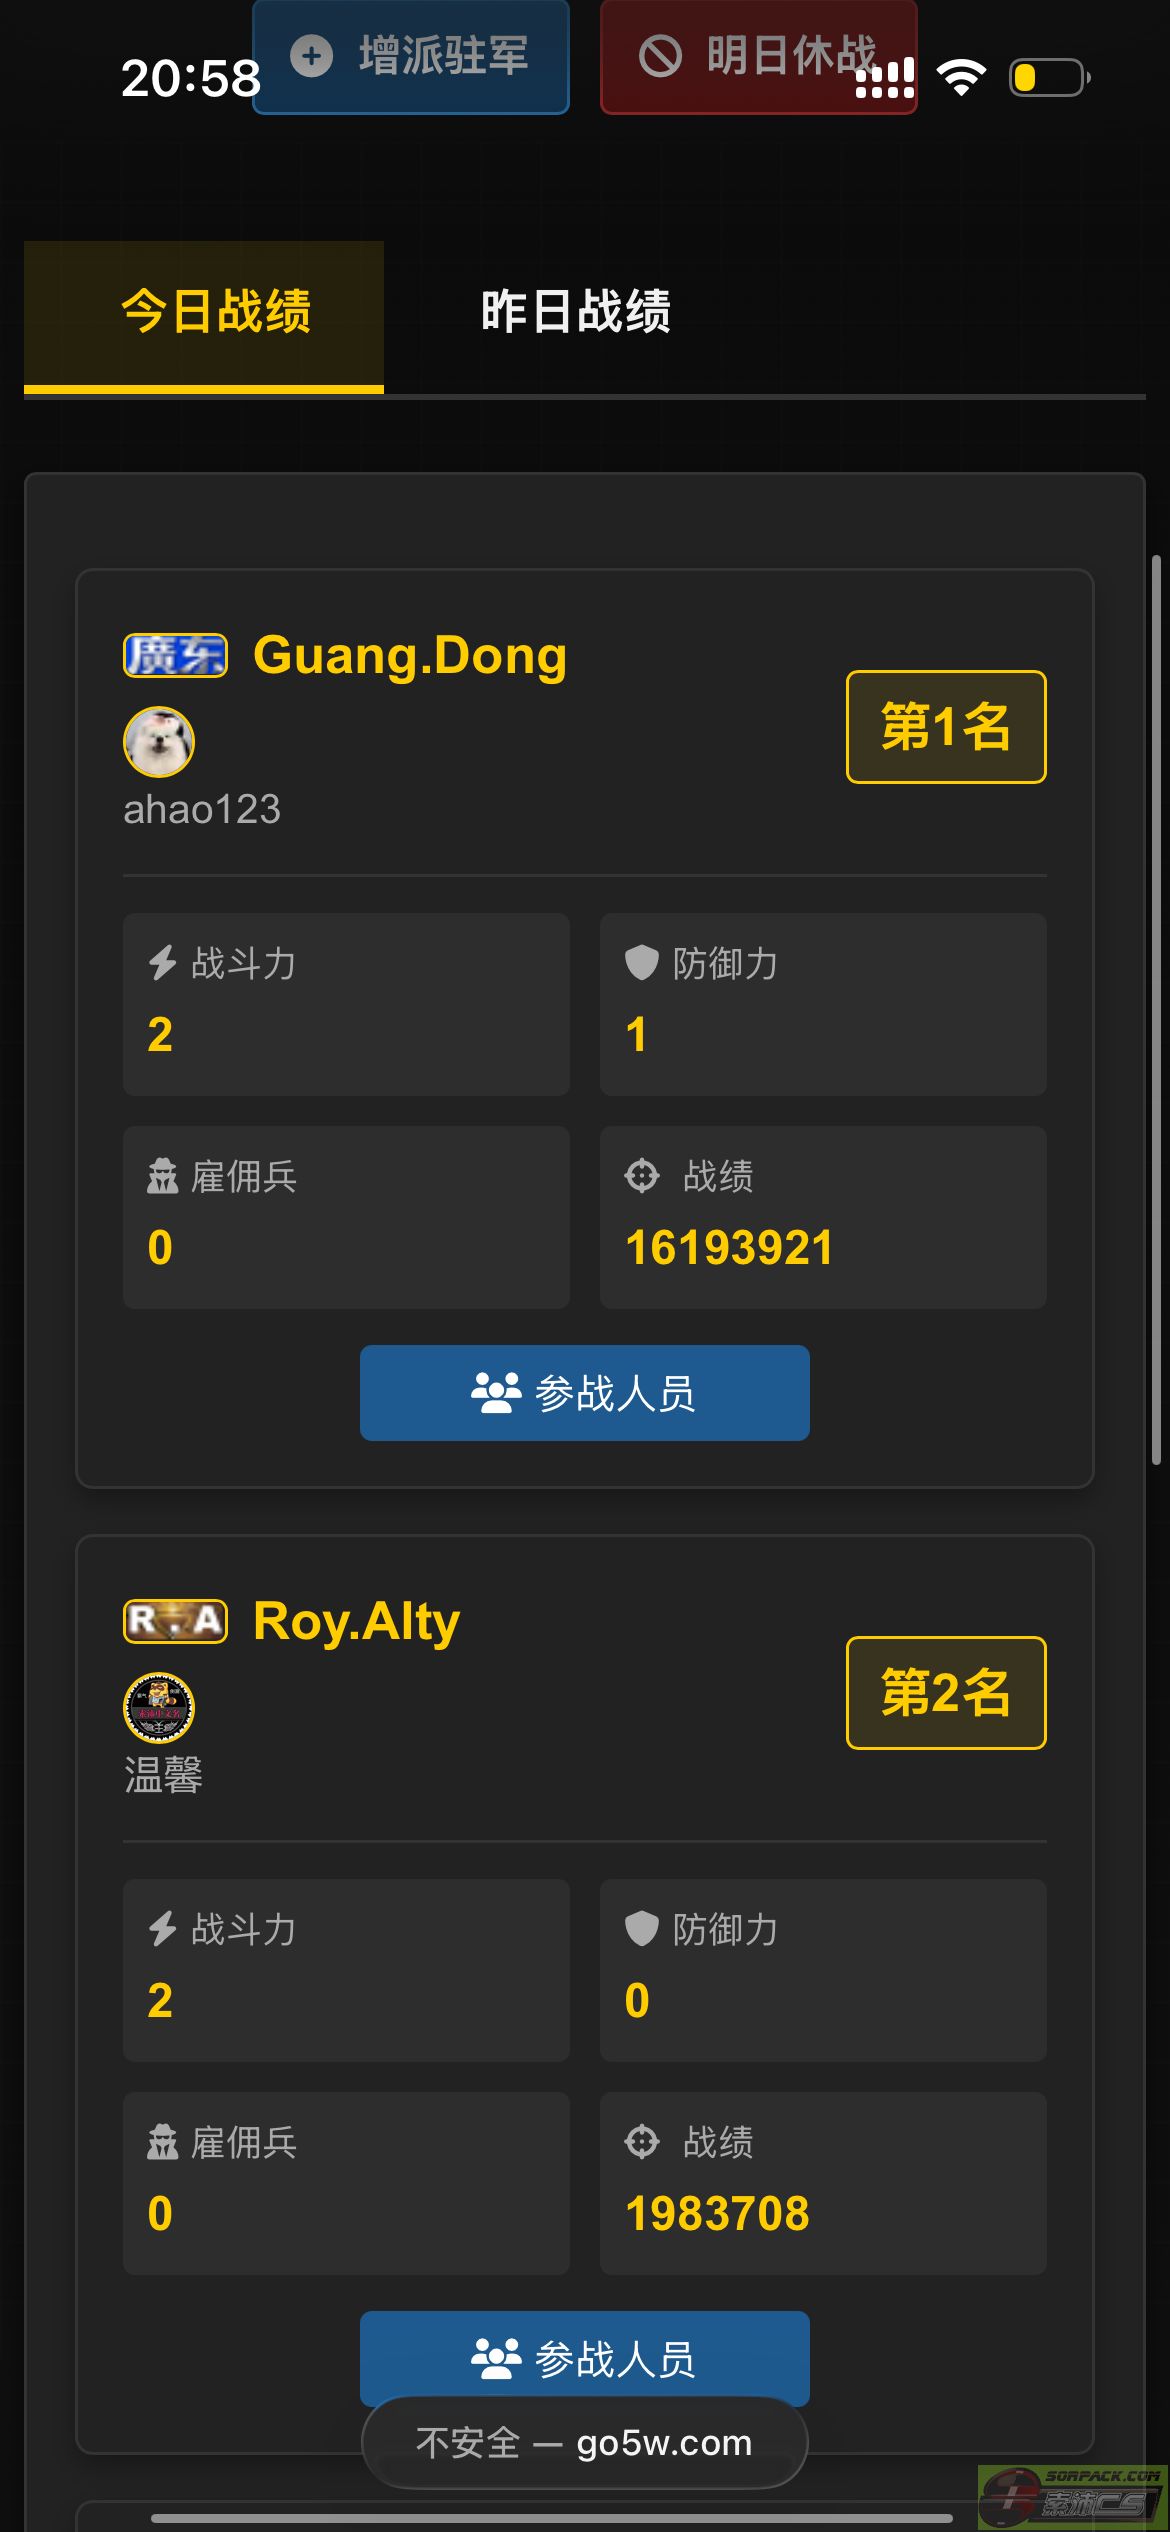Click the shield 防御力 icon for Guang.Dong
The image size is (1170, 2532).
642,963
